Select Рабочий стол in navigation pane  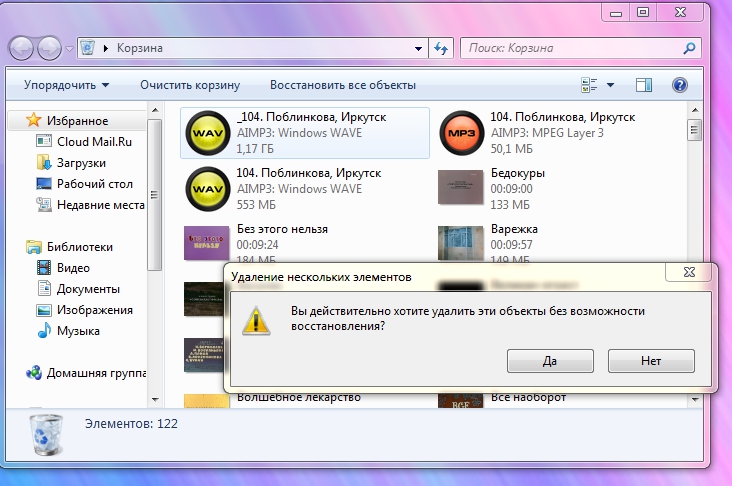(94, 183)
